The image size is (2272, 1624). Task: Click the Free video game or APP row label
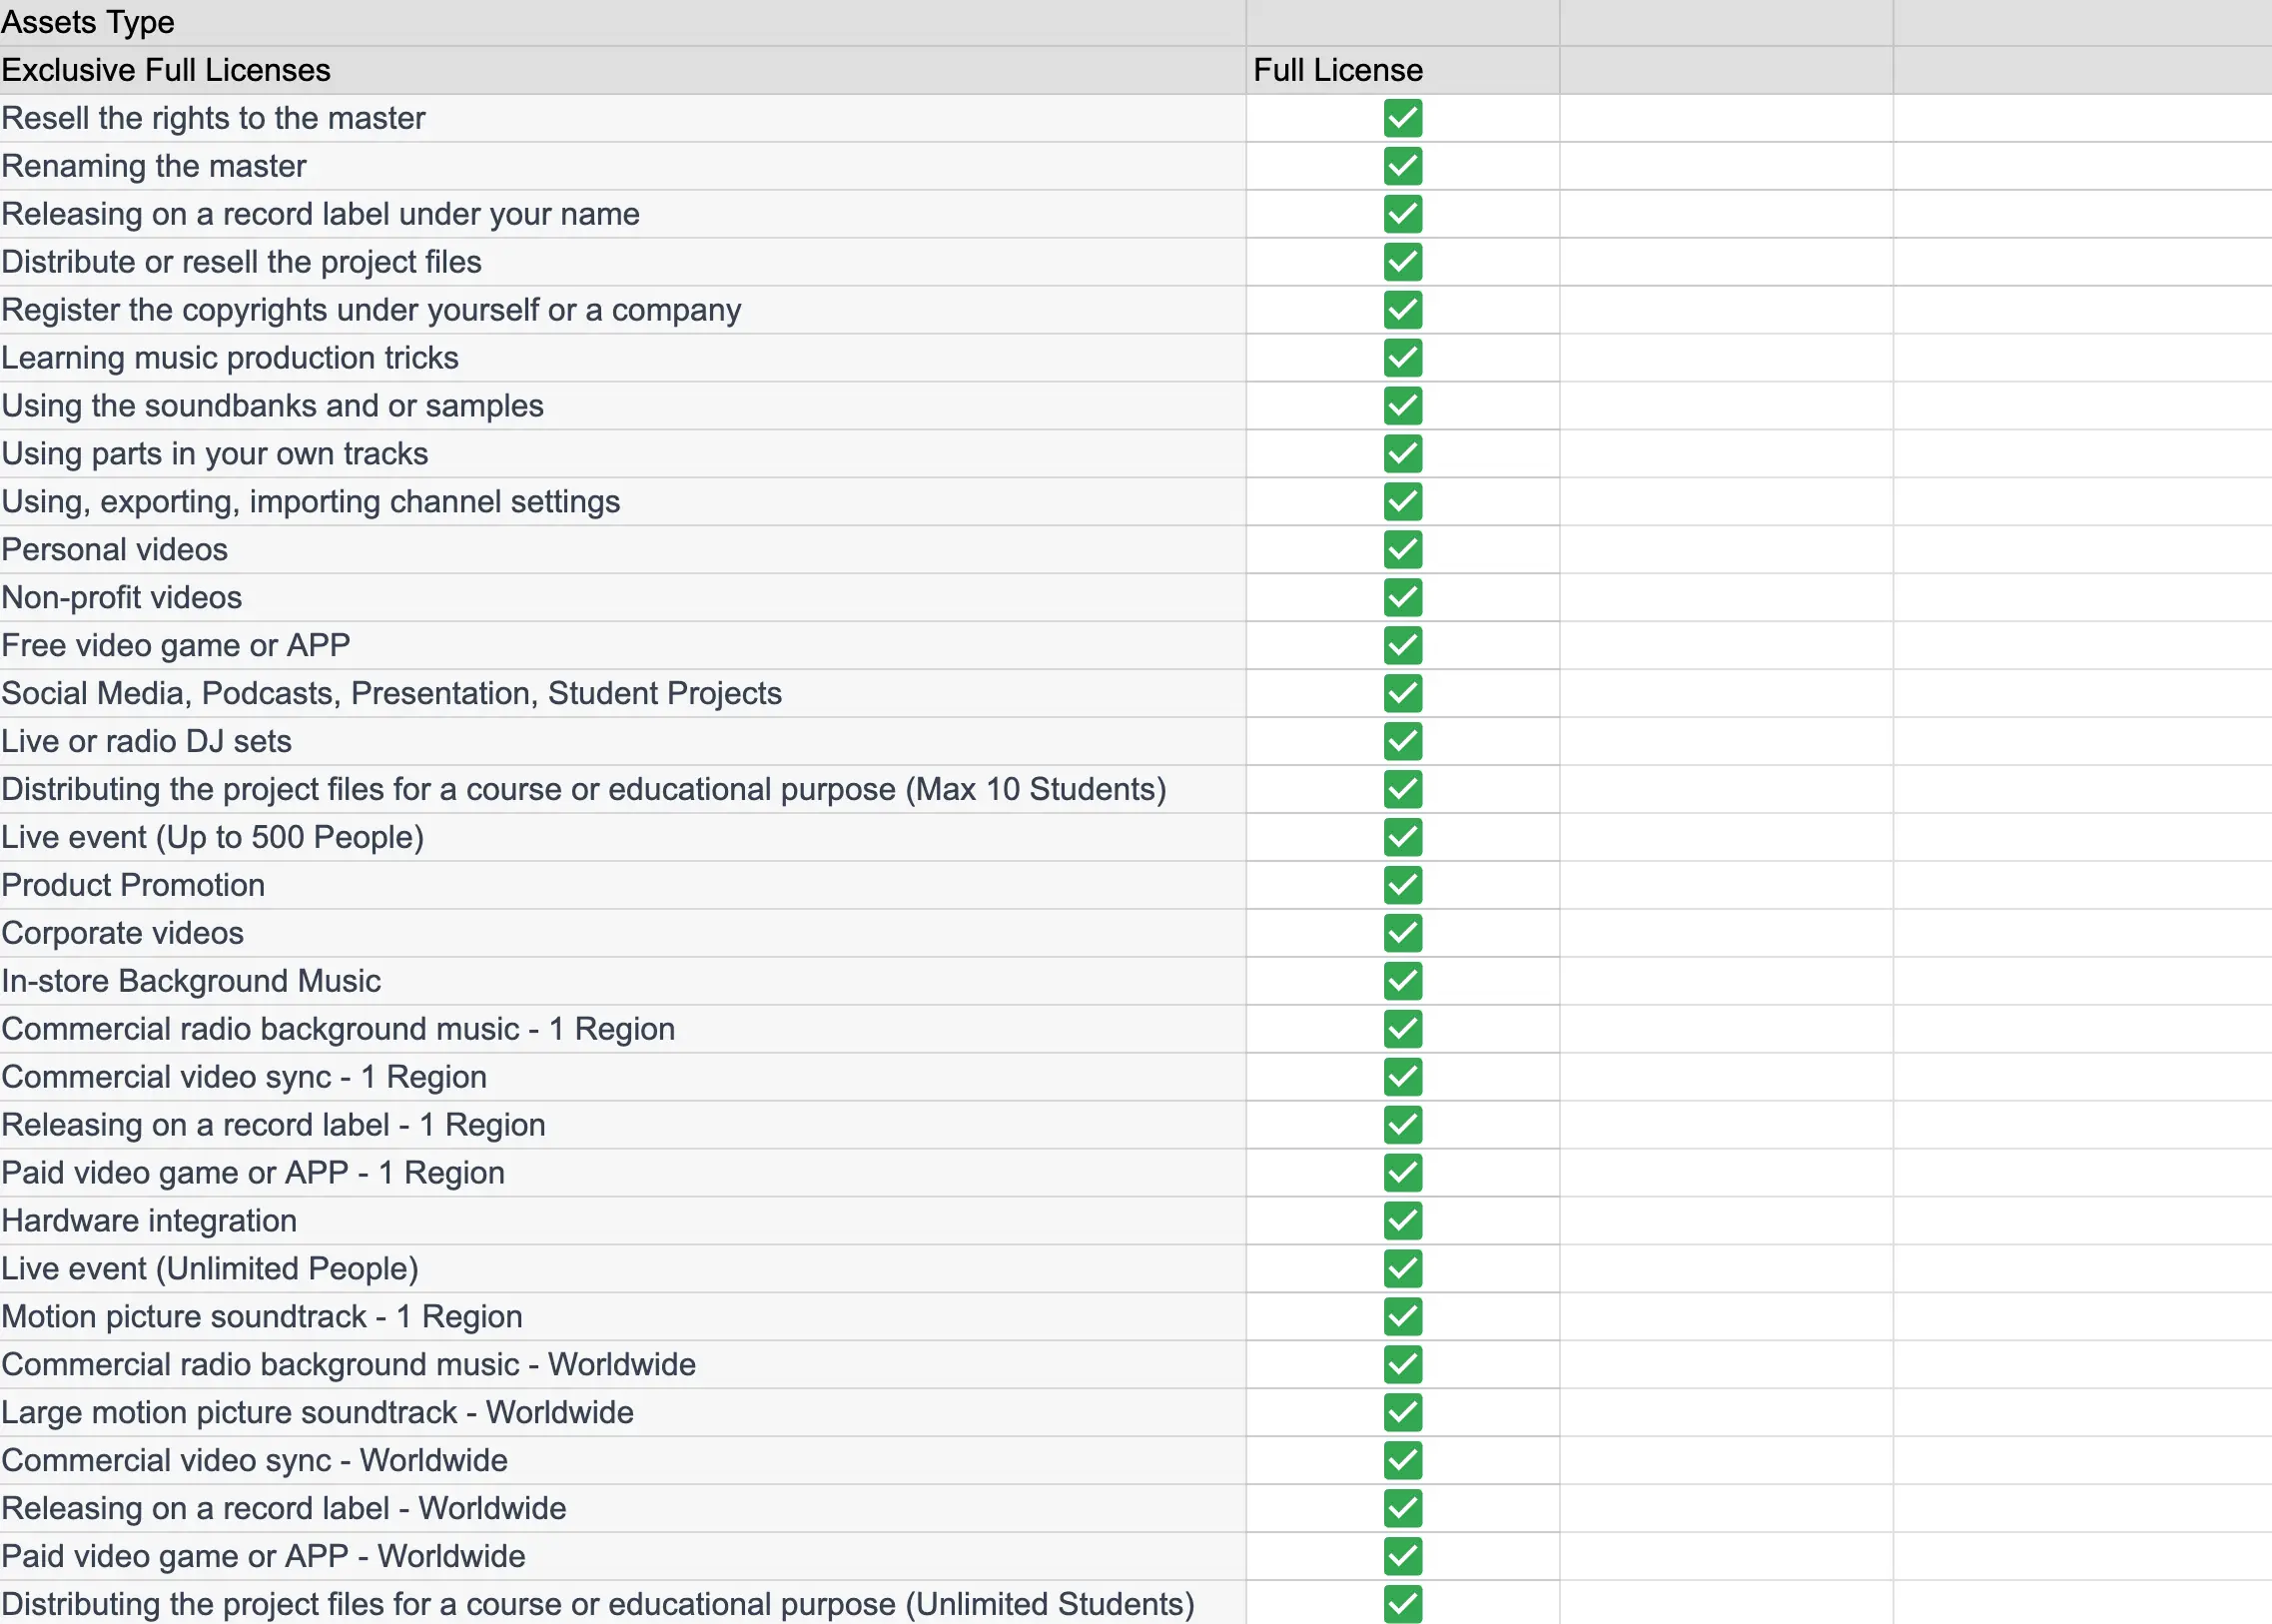[176, 645]
